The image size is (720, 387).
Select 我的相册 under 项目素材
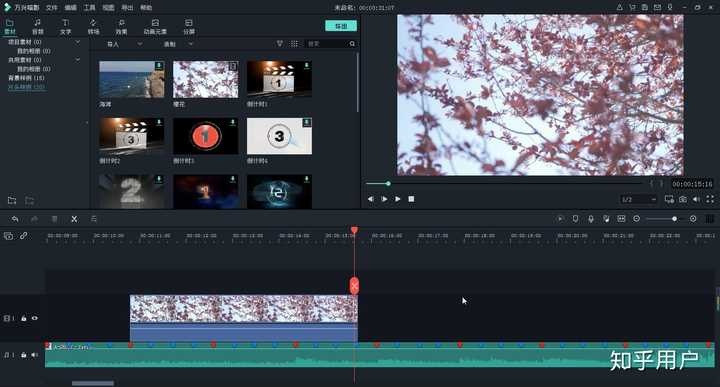coord(34,51)
